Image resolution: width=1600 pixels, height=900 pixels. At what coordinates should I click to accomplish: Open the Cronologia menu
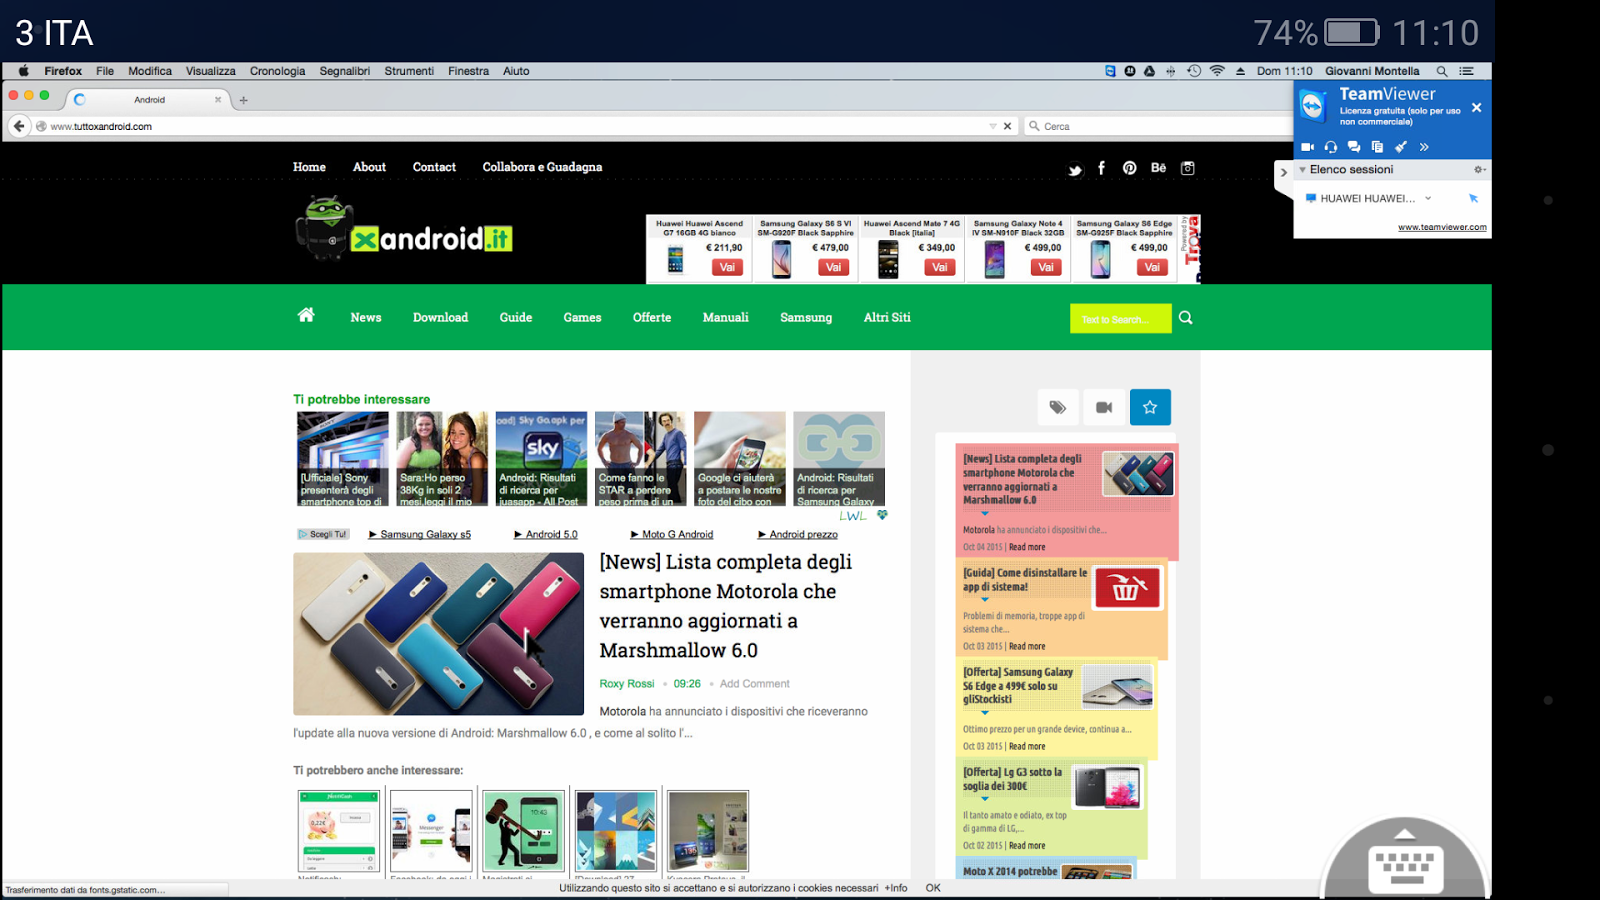click(278, 71)
